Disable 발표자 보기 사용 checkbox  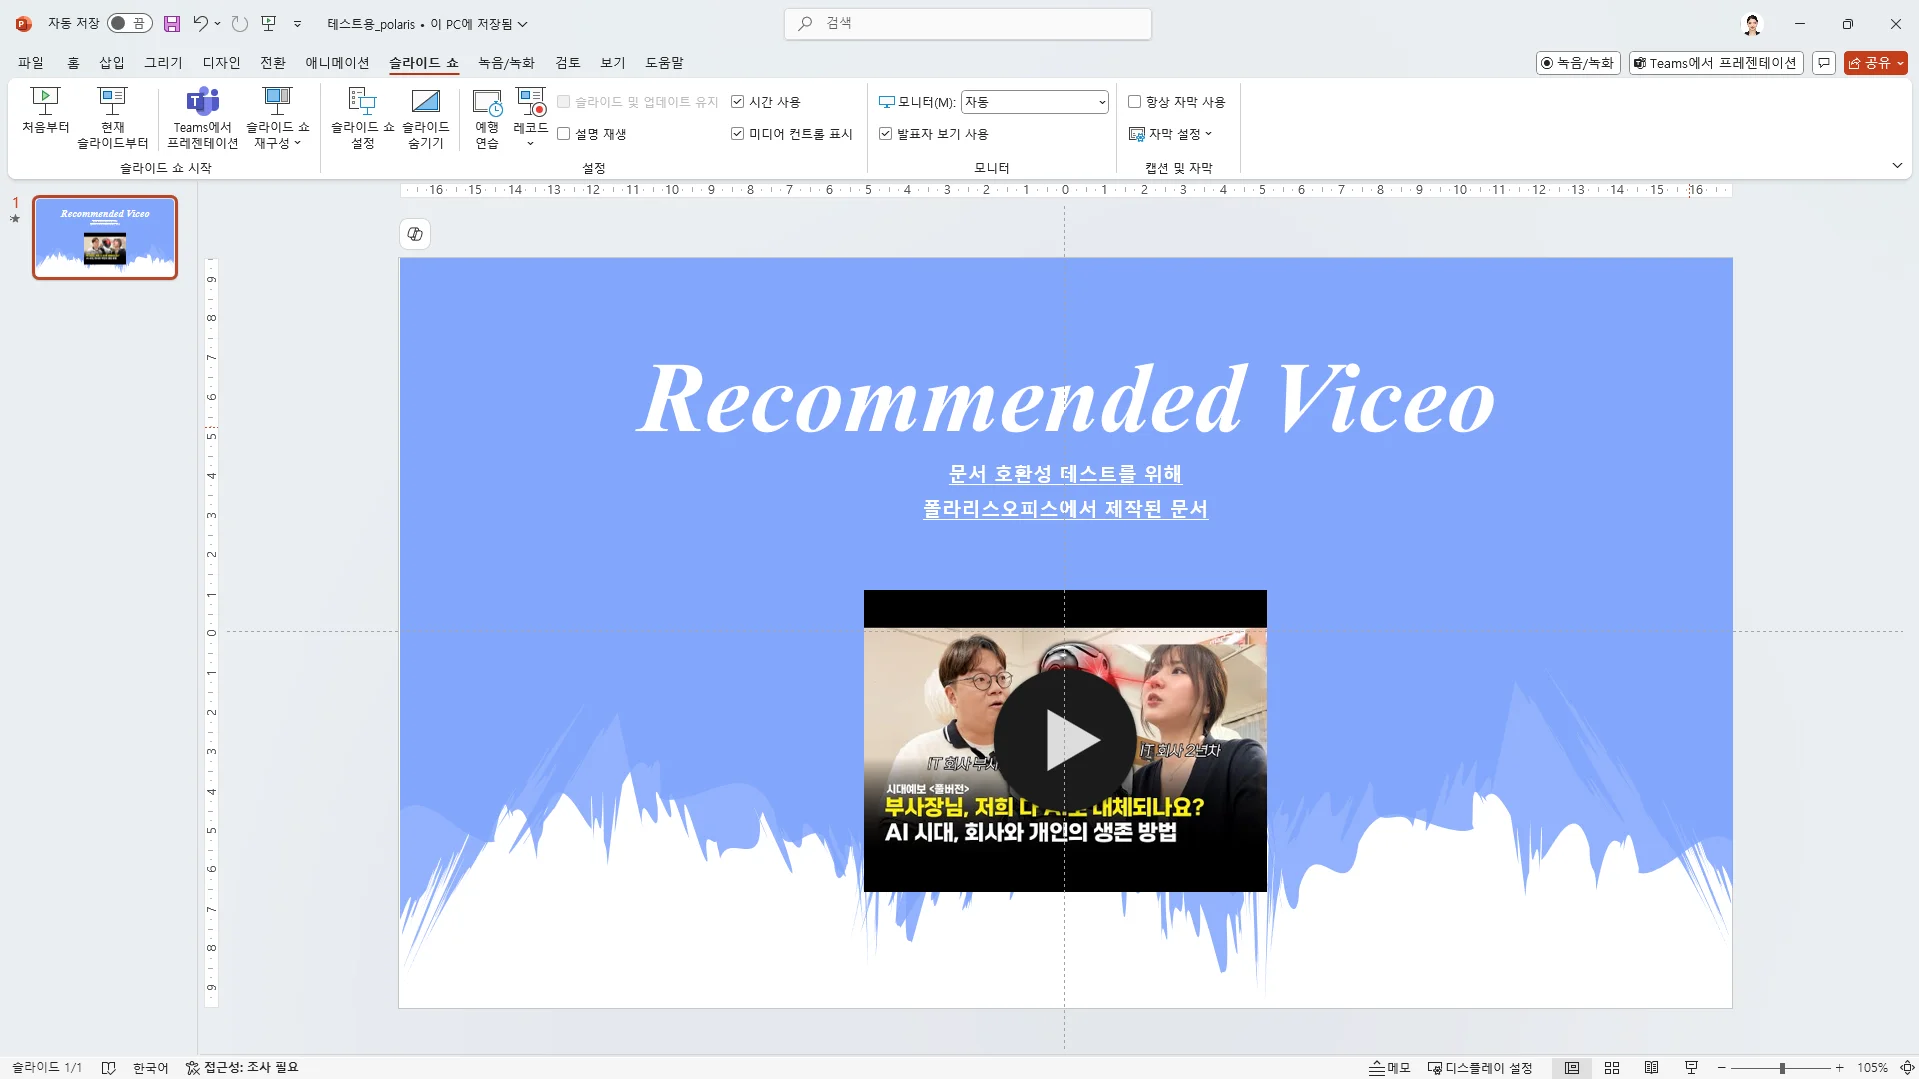coord(885,134)
